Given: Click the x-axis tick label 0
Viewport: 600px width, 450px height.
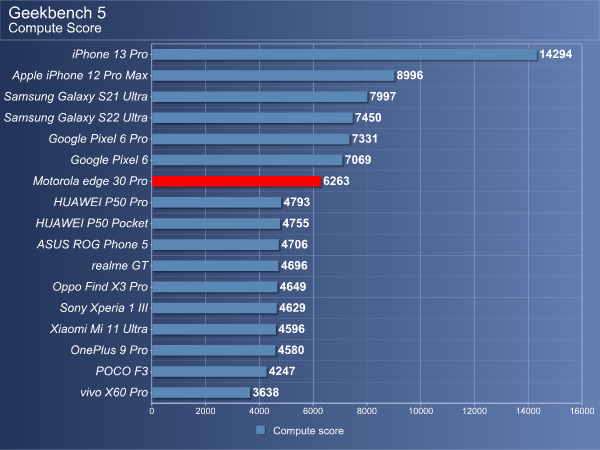Looking at the screenshot, I should click(x=152, y=411).
